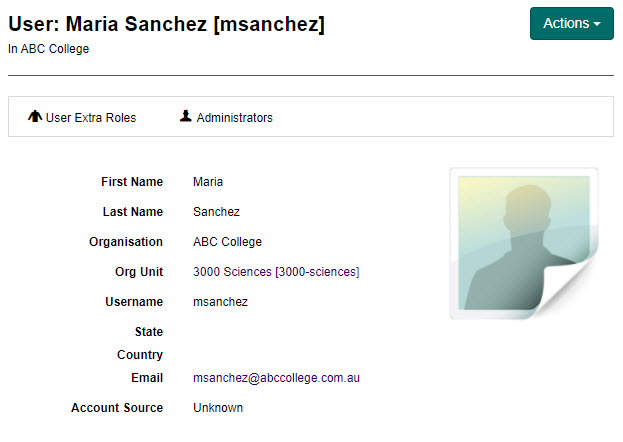
Task: Open the Actions dropdown menu
Action: coord(571,23)
